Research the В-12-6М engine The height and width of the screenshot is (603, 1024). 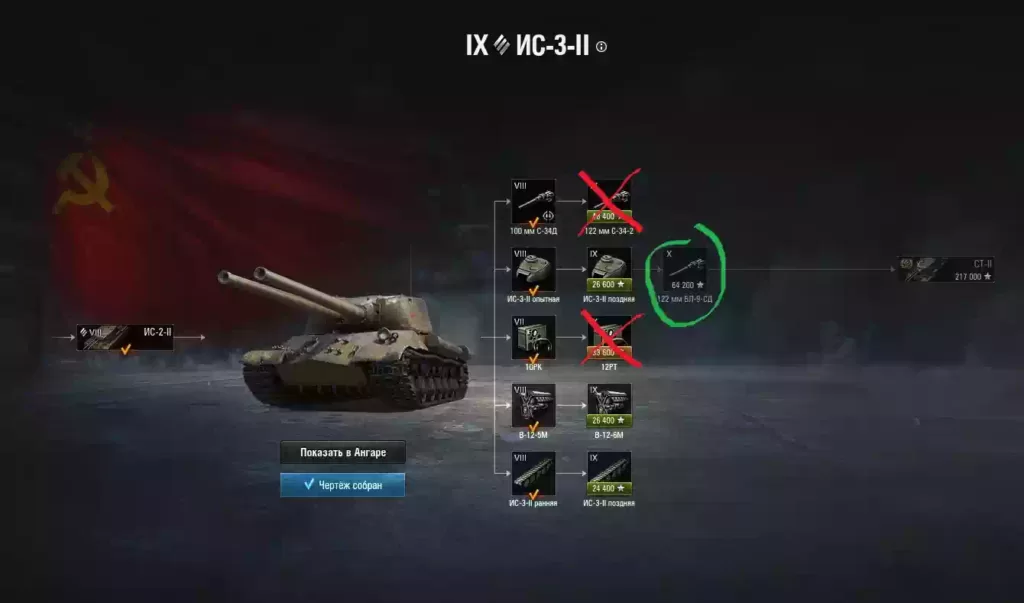coord(609,406)
